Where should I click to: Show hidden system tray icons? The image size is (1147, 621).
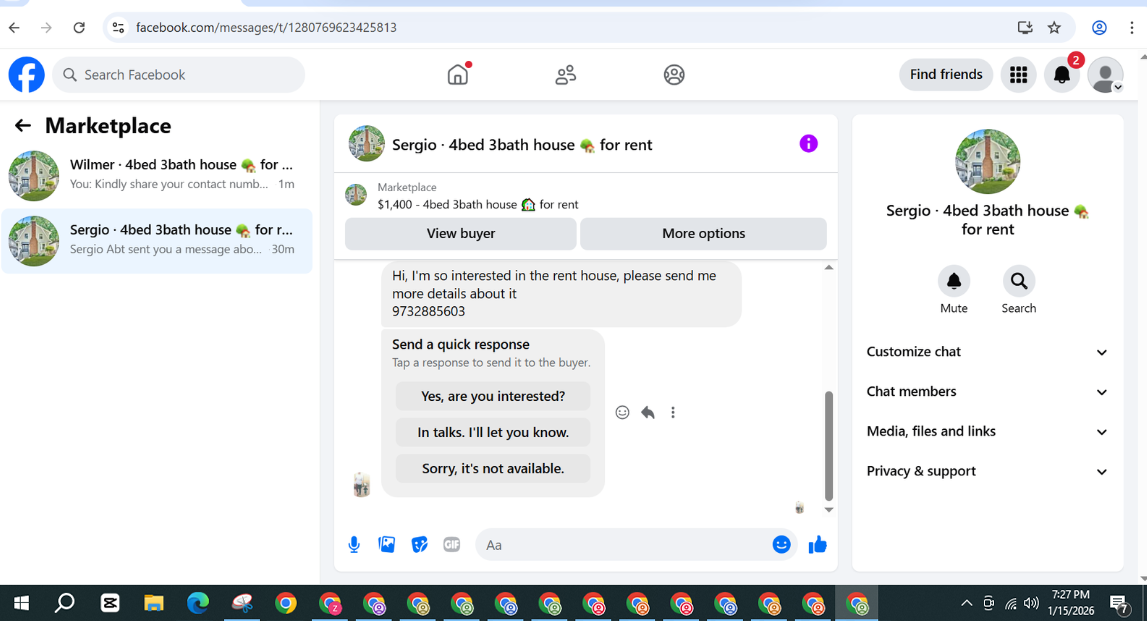coord(966,603)
